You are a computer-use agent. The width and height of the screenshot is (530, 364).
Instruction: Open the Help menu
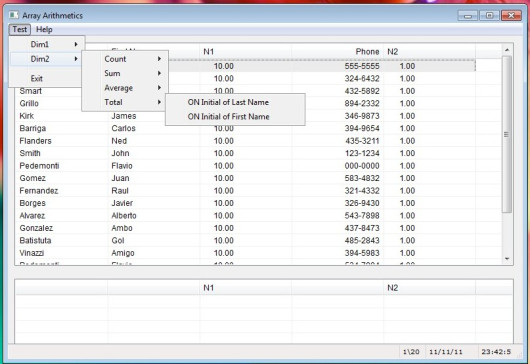[x=44, y=29]
